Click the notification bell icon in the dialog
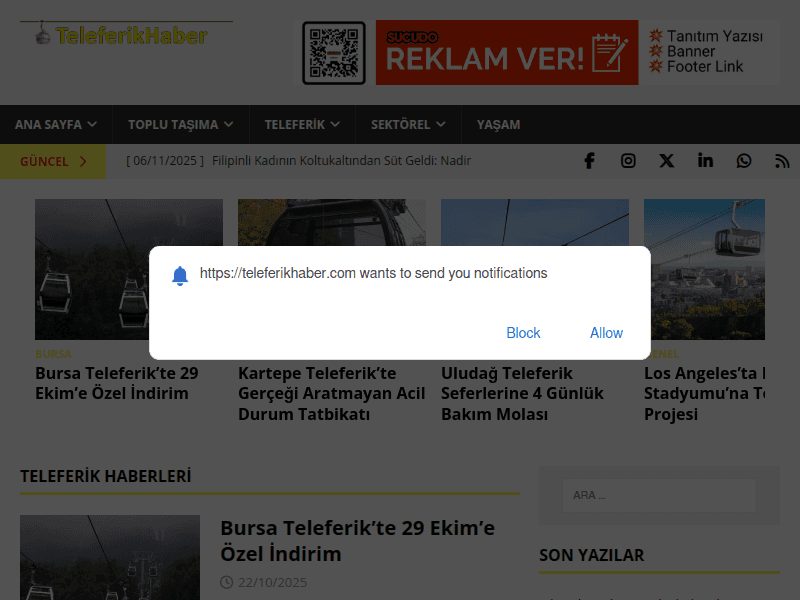This screenshot has height=600, width=800. point(180,272)
